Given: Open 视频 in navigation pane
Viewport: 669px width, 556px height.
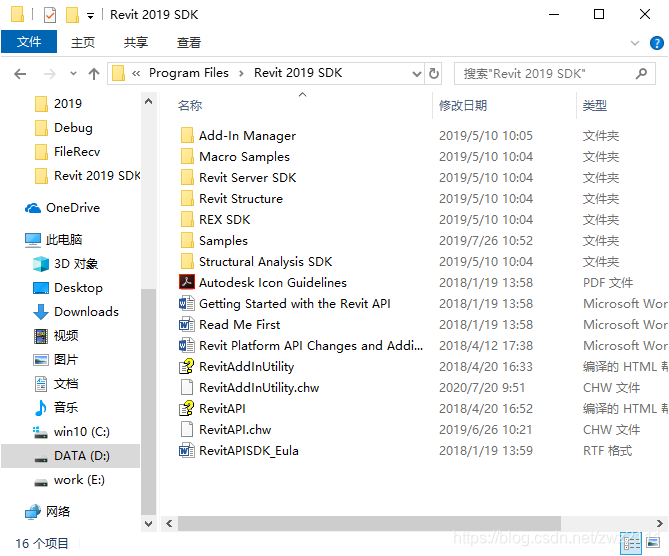Looking at the screenshot, I should [66, 336].
